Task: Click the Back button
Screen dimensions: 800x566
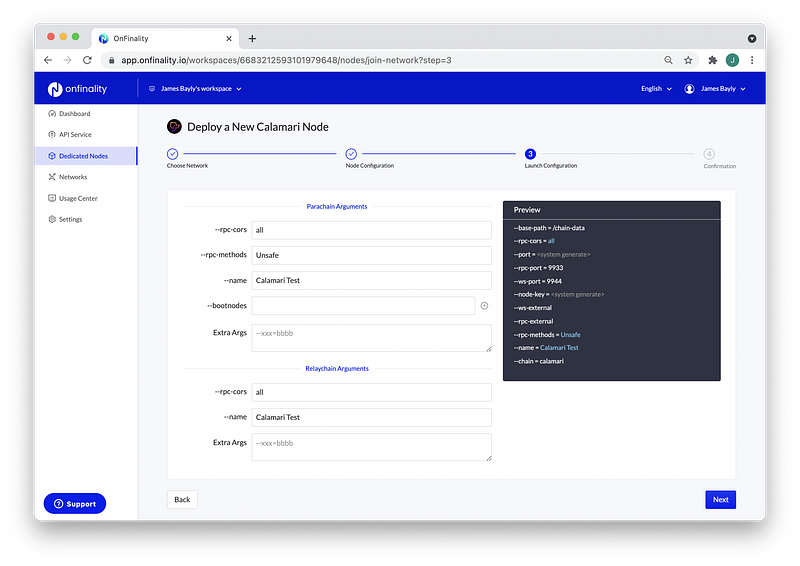Action: [x=182, y=500]
